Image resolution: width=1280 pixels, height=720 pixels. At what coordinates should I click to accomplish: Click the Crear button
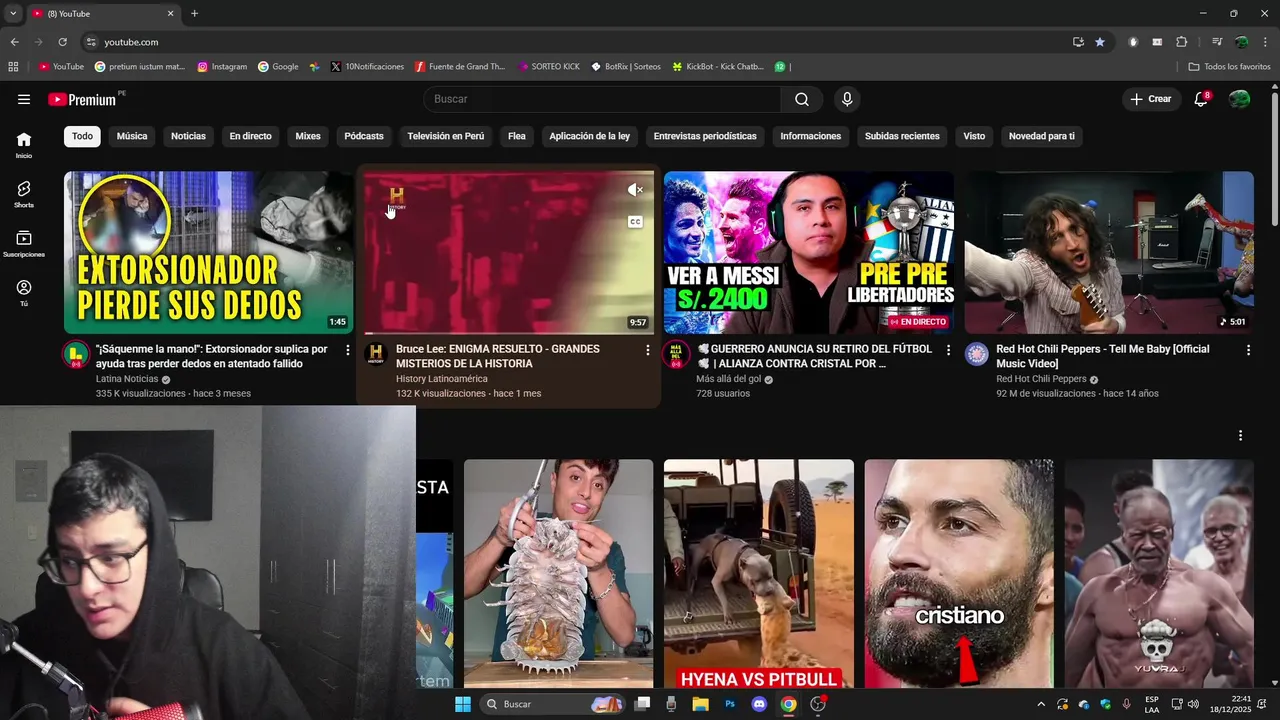tap(1151, 99)
